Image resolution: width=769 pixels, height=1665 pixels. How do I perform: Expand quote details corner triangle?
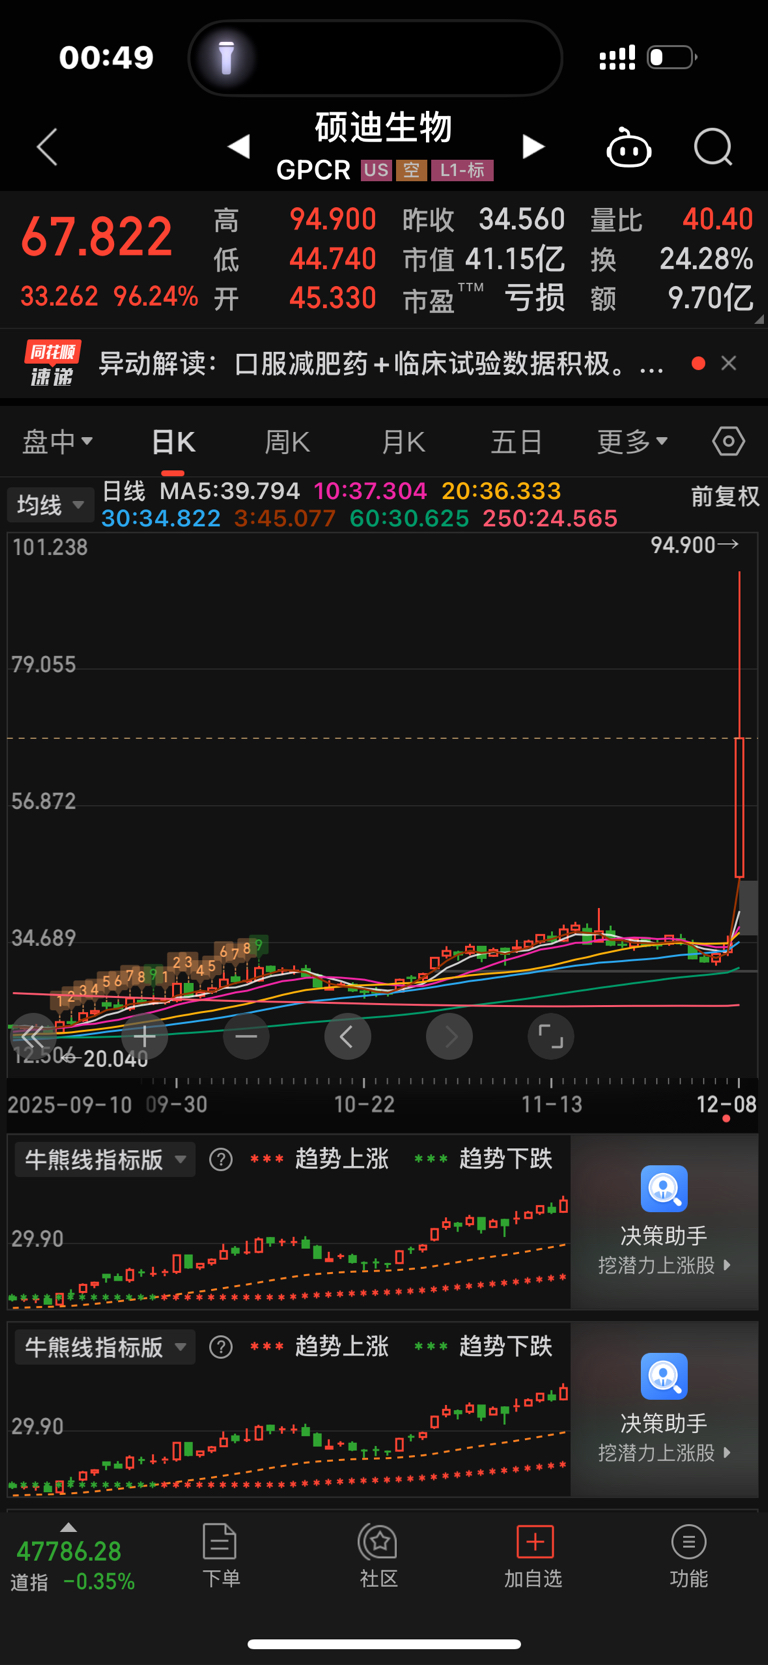point(759,319)
